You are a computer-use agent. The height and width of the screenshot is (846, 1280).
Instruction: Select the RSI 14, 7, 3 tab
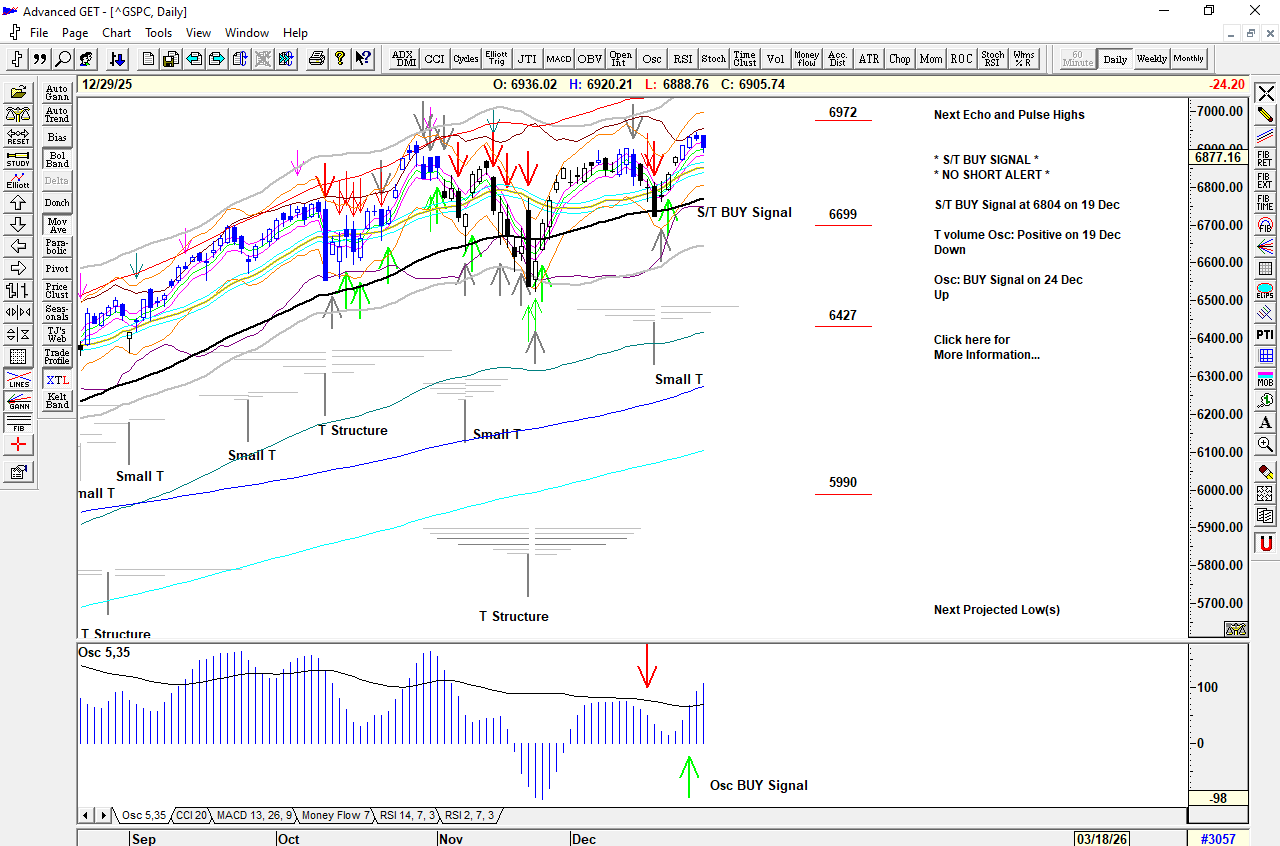(407, 816)
